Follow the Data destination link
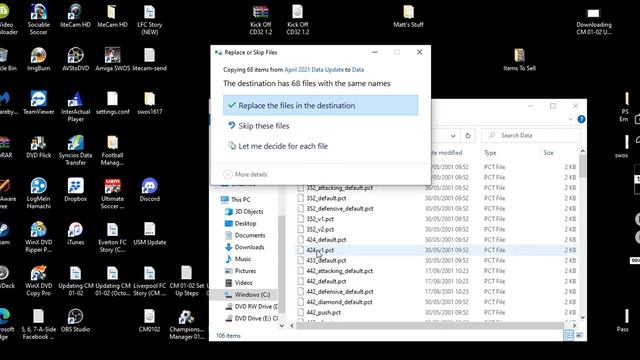Screen dimensions: 640x360 pos(358,70)
